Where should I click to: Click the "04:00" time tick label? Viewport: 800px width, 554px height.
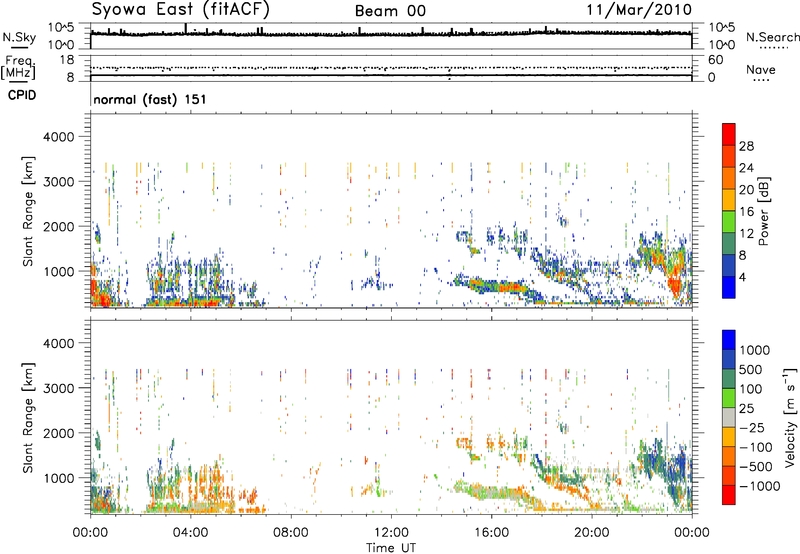[x=190, y=533]
